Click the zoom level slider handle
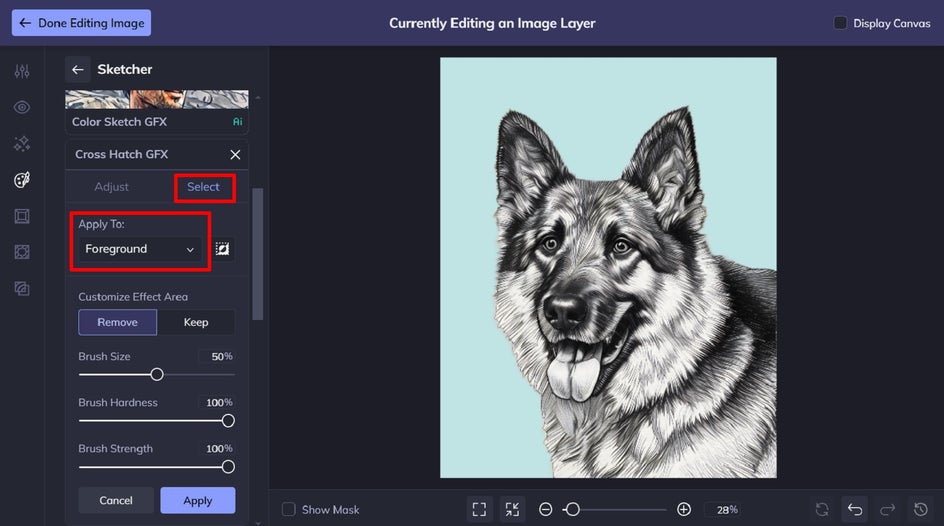Screen dimensions: 944x526 pos(573,510)
